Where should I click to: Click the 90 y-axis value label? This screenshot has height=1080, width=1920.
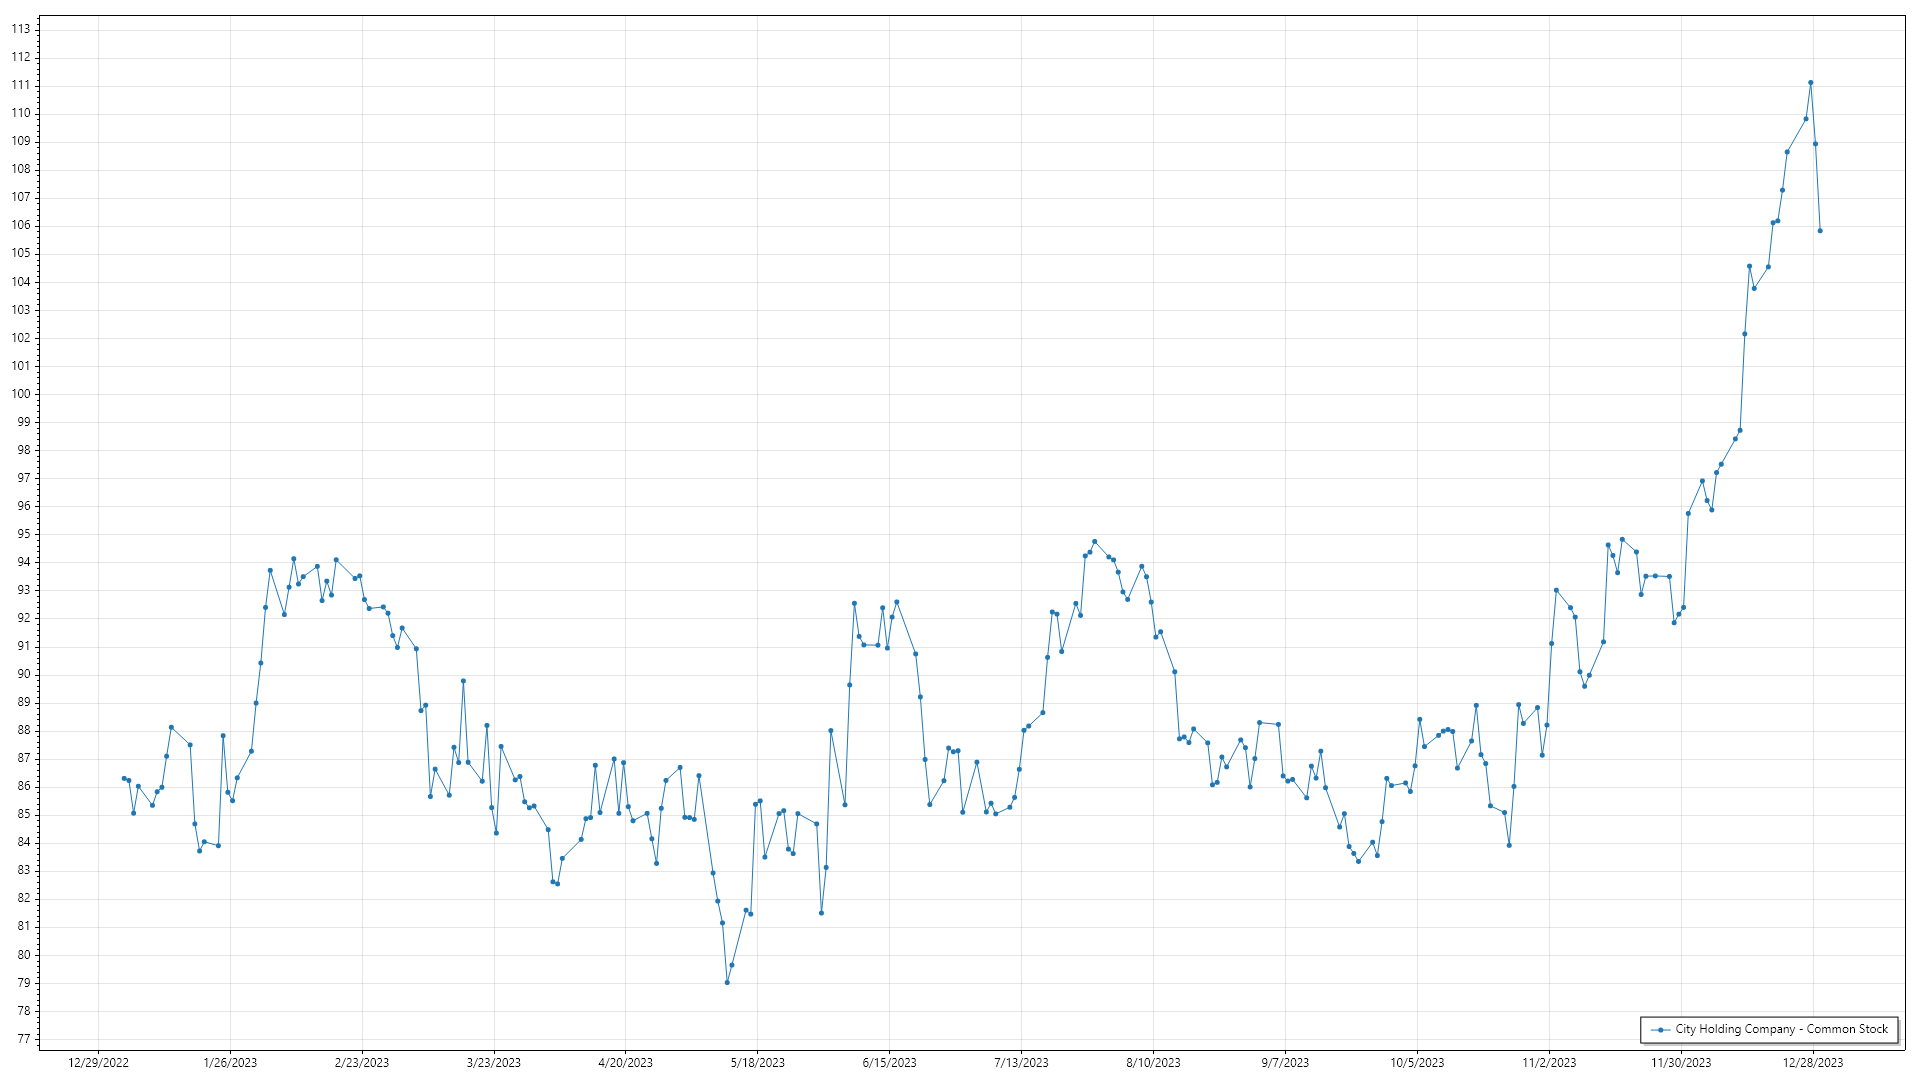(24, 674)
